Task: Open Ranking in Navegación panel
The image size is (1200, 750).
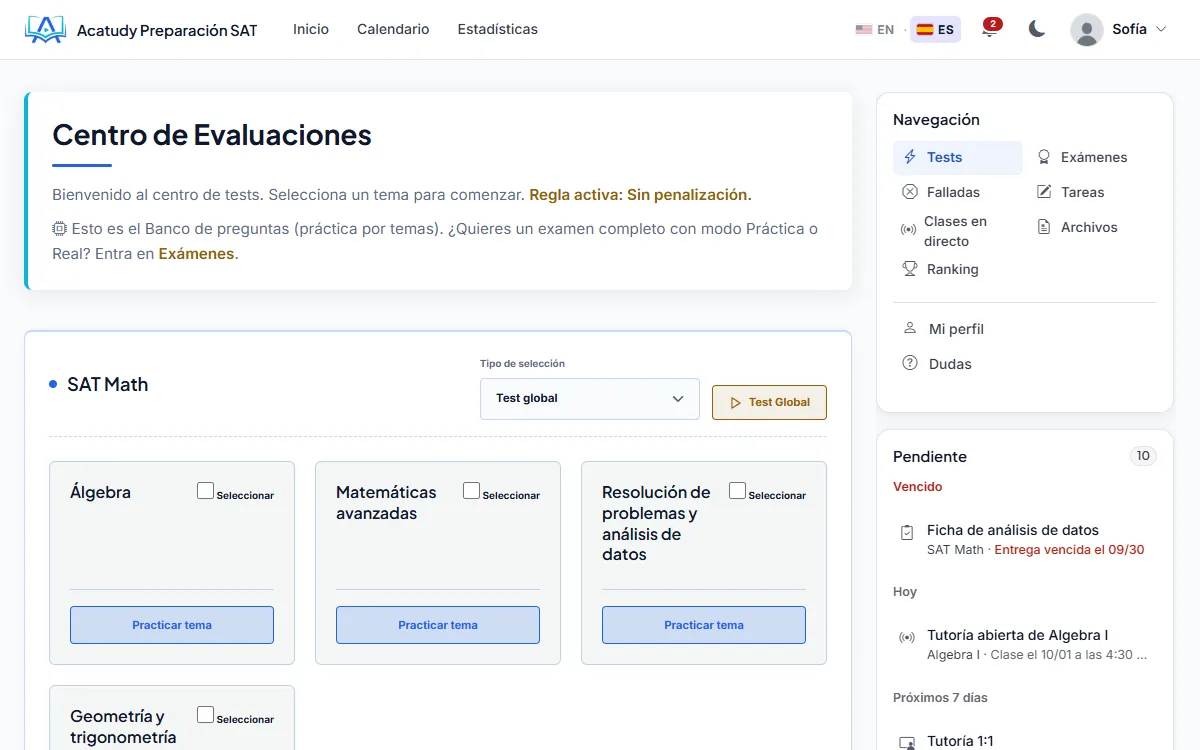Action: 958,269
